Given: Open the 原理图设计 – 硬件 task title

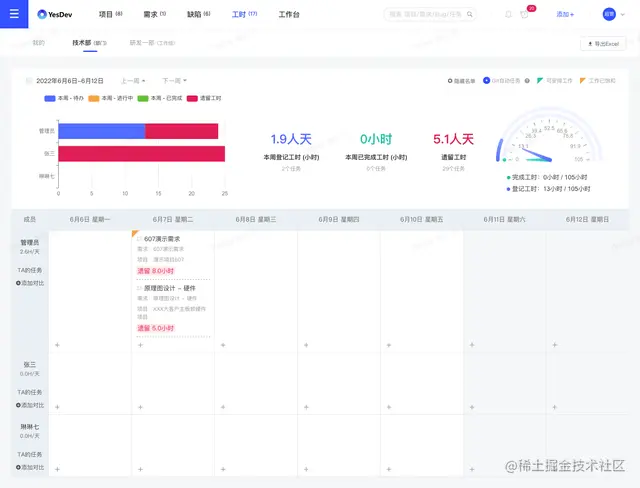Looking at the screenshot, I should tap(170, 288).
